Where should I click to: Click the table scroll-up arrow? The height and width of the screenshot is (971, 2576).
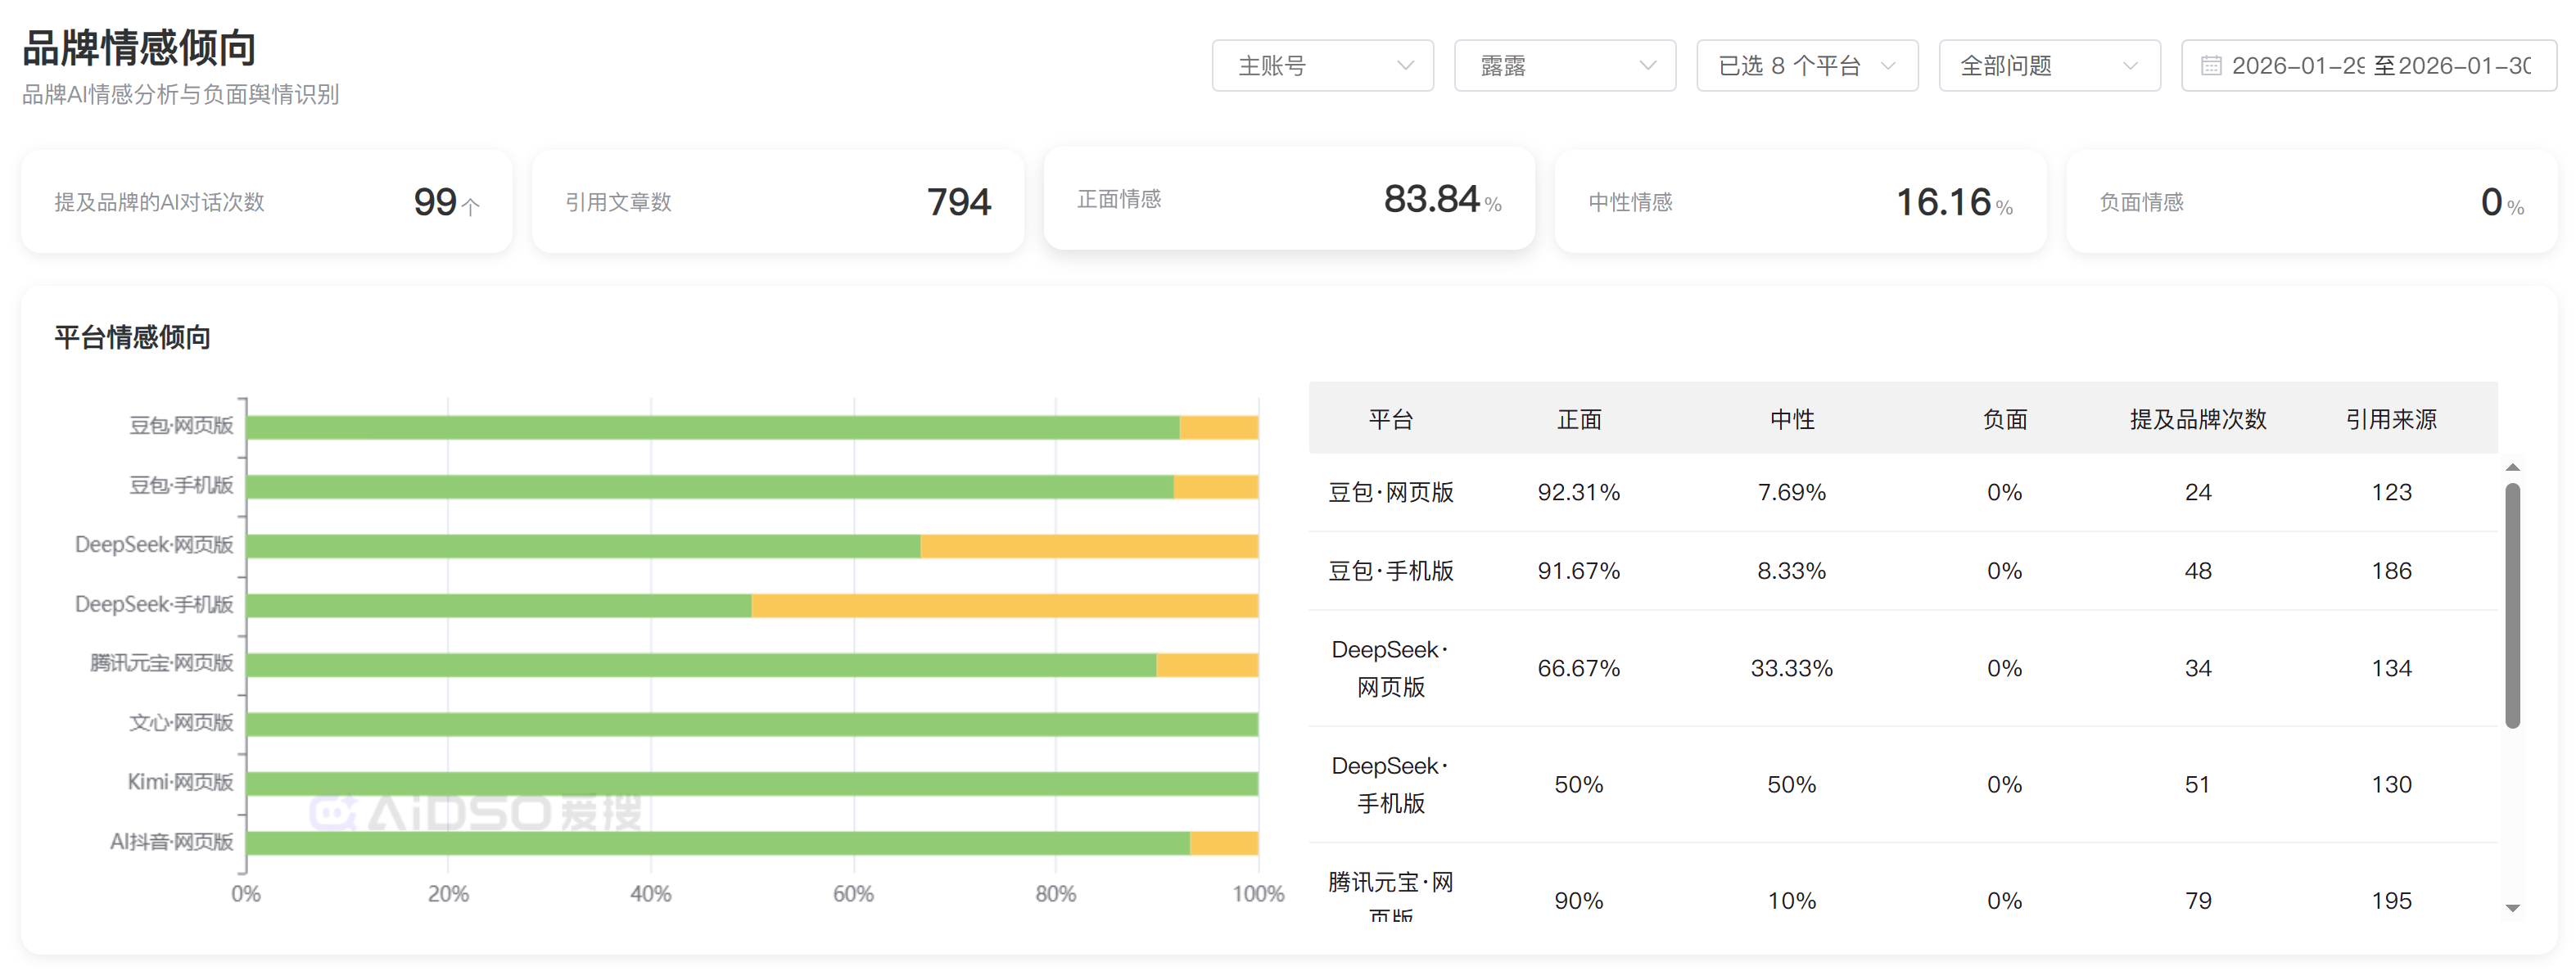2512,468
